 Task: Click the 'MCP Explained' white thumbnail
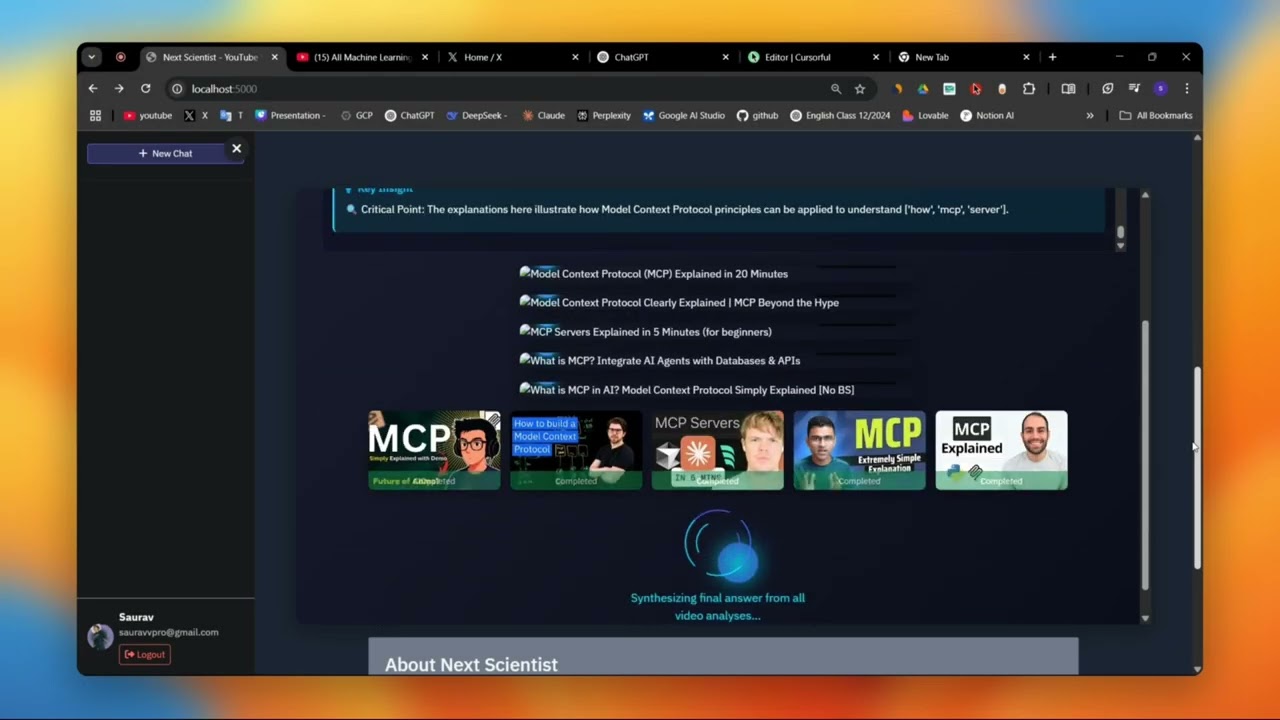point(1001,450)
